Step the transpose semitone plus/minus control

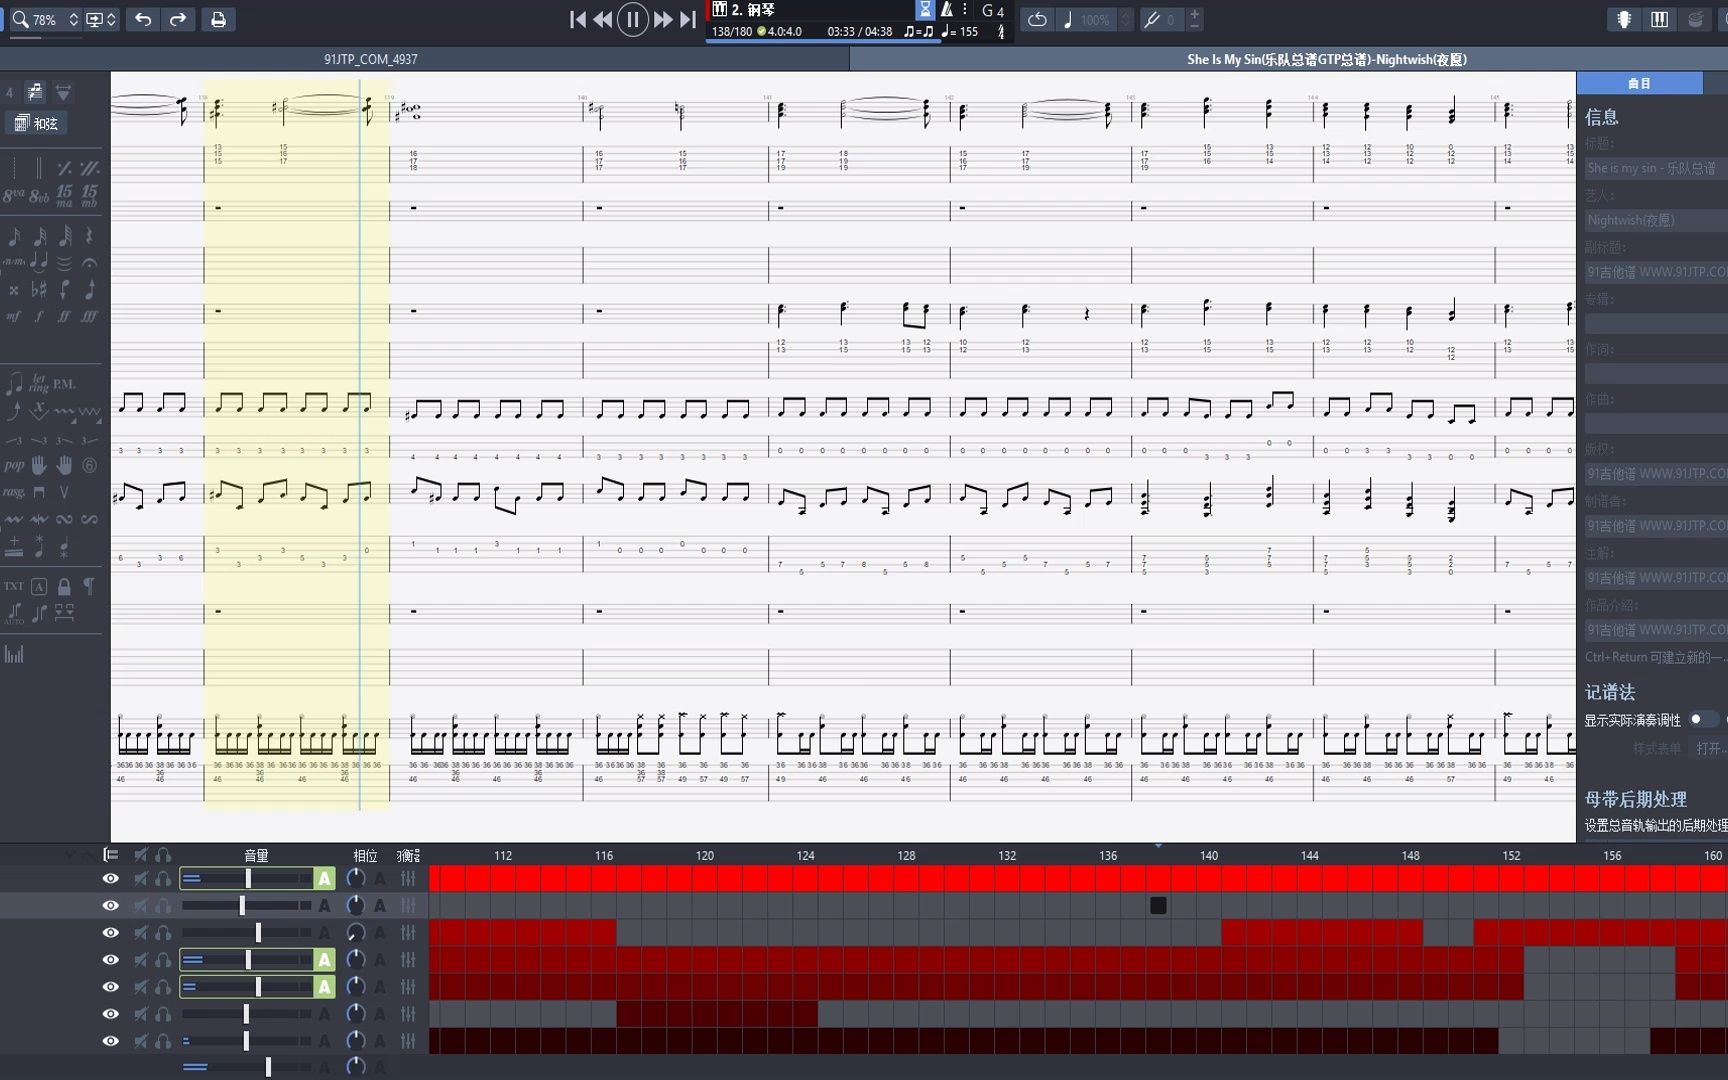[1195, 19]
